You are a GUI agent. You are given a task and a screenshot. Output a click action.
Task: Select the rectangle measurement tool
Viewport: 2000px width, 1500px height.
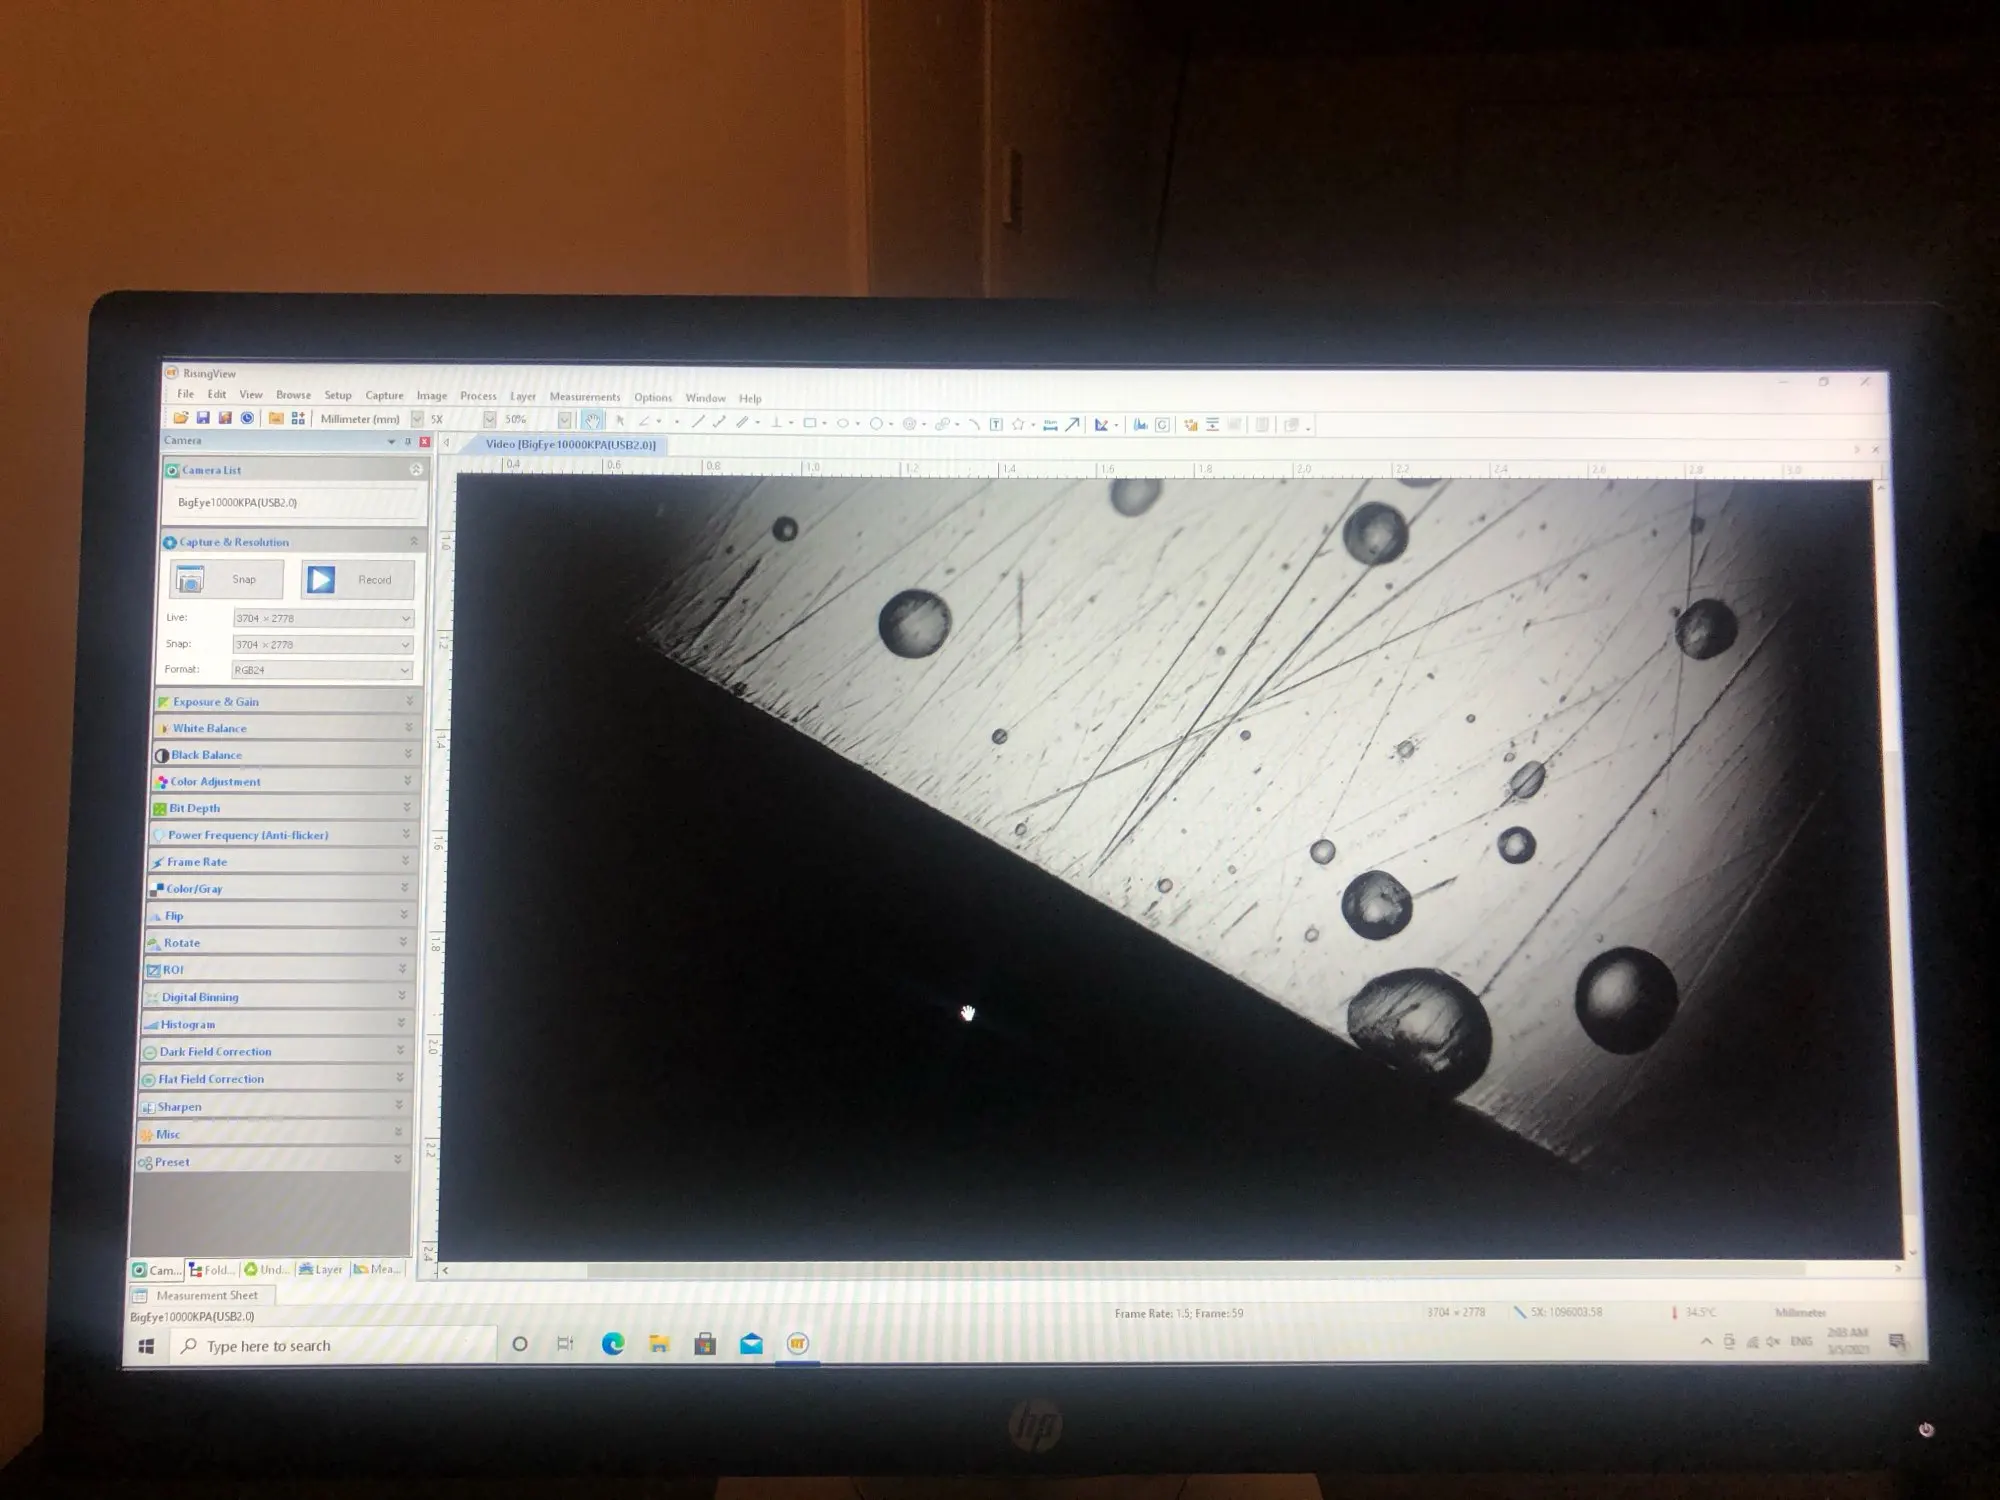coord(809,423)
